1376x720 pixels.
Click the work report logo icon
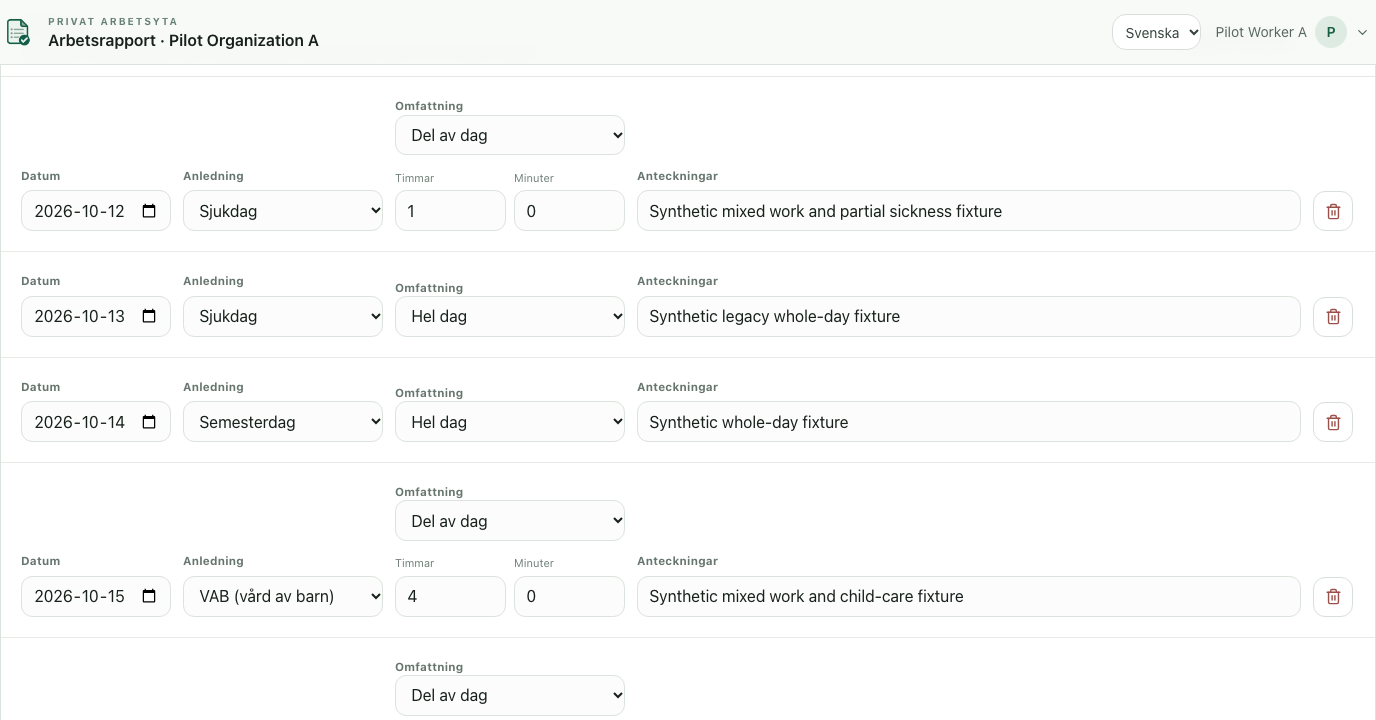tap(18, 32)
